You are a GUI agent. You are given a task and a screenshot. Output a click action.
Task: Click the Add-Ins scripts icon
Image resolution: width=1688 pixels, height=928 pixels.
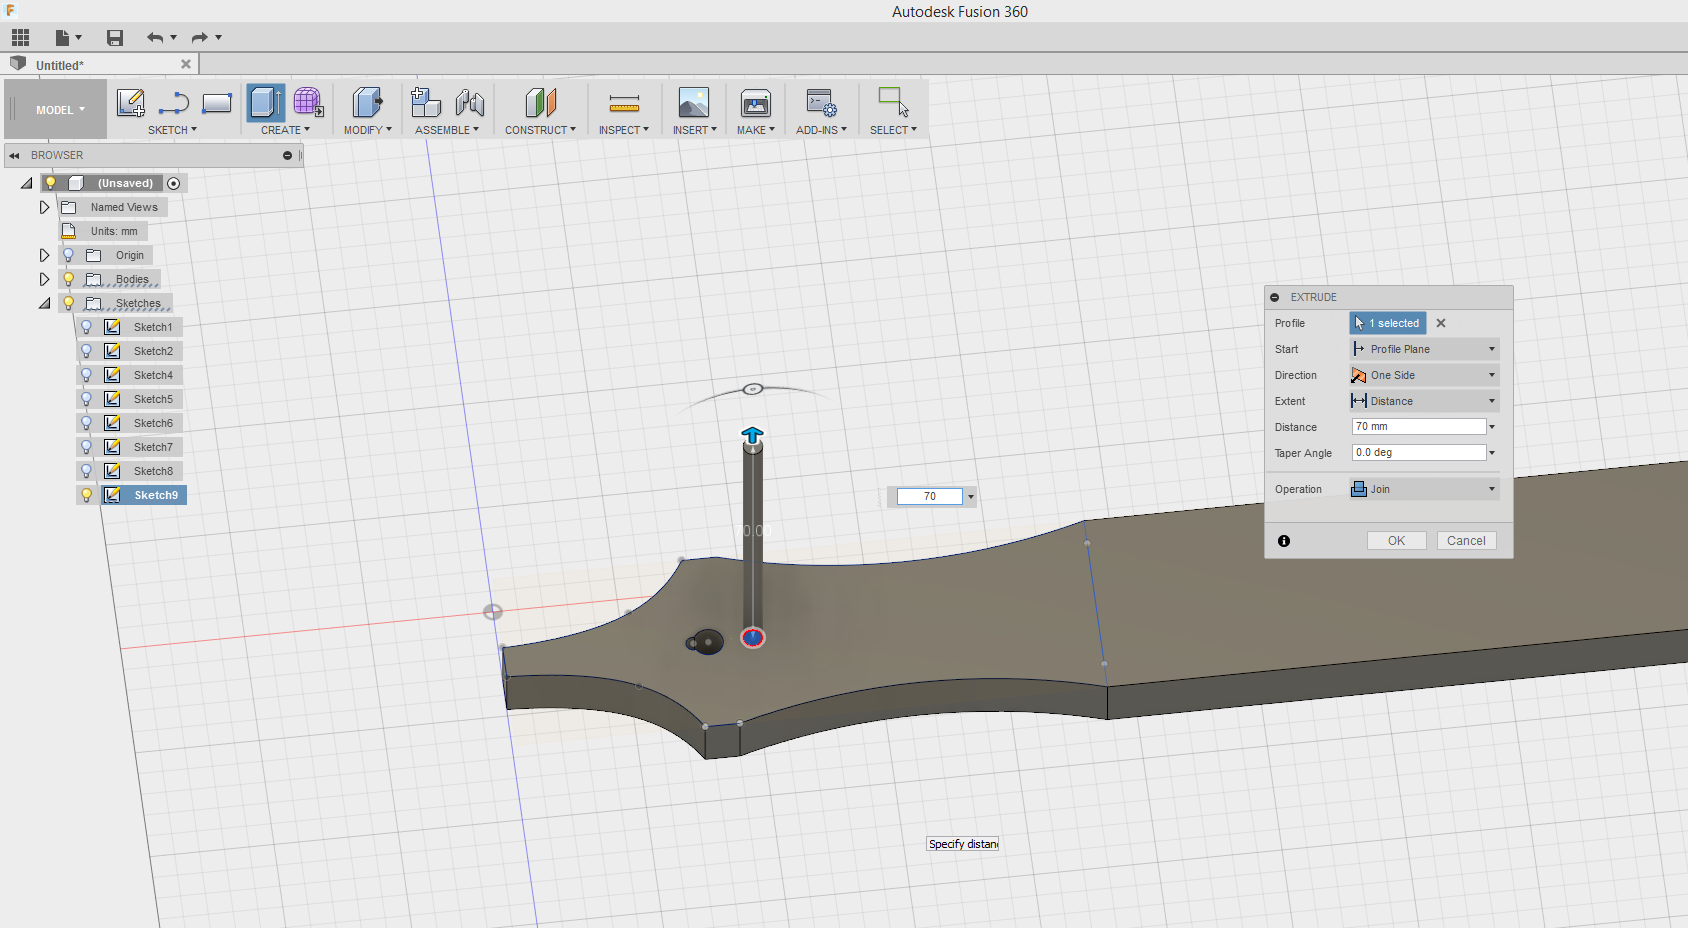point(821,103)
